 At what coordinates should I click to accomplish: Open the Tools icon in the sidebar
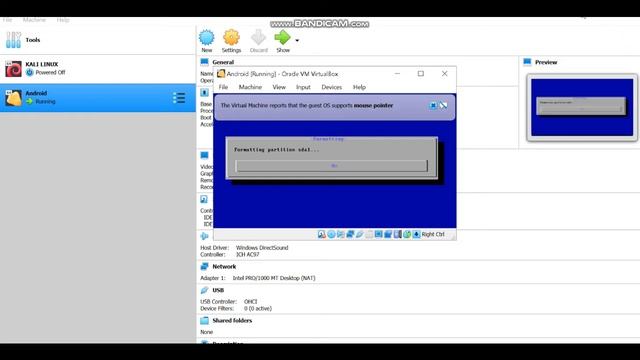click(x=13, y=40)
